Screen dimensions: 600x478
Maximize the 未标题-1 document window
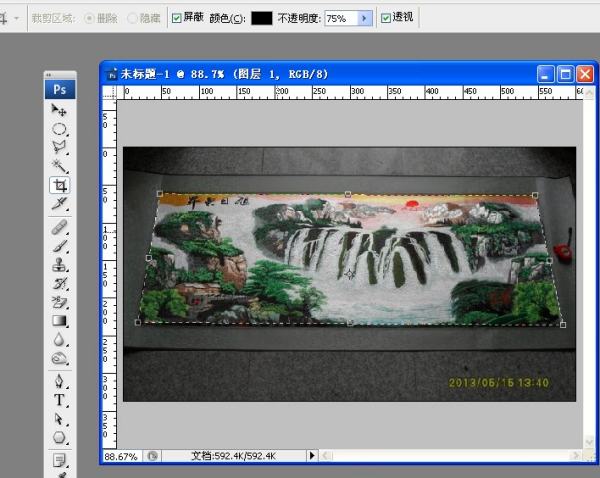pyautogui.click(x=565, y=74)
